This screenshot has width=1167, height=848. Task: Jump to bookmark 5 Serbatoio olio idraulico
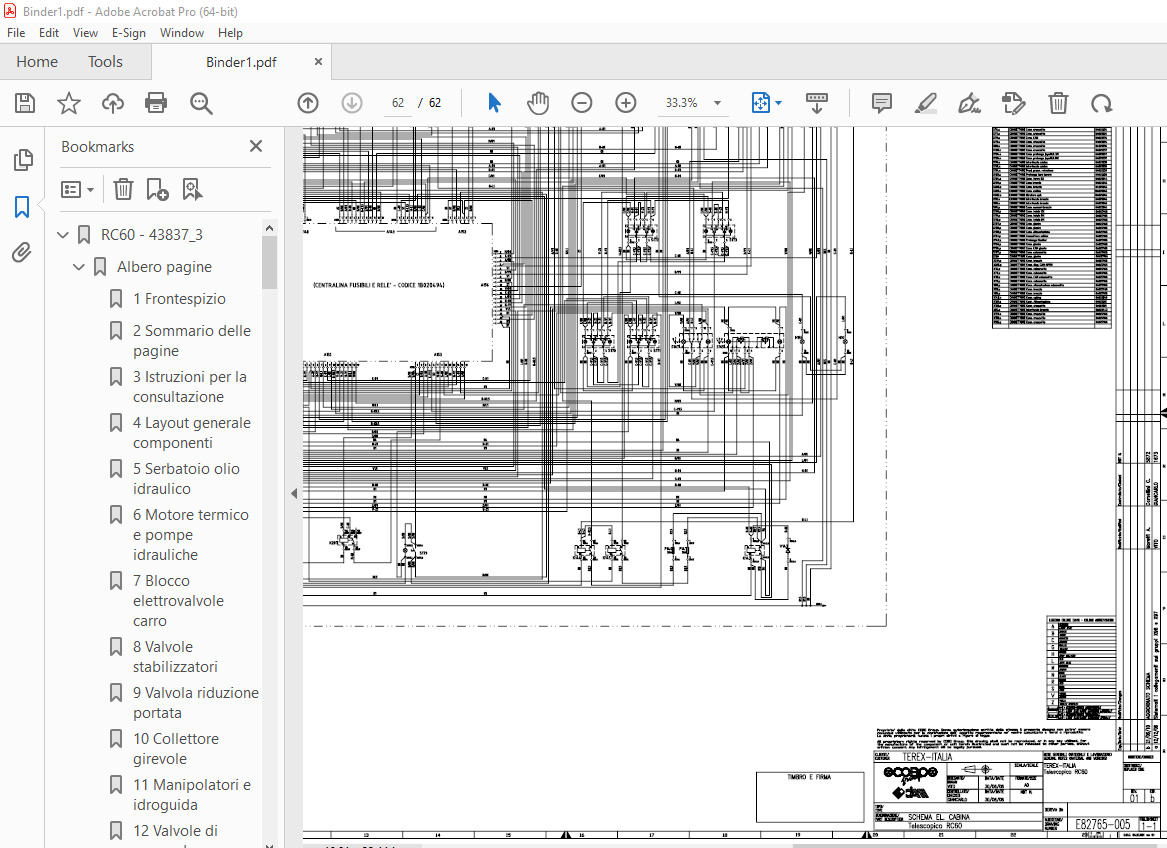186,479
